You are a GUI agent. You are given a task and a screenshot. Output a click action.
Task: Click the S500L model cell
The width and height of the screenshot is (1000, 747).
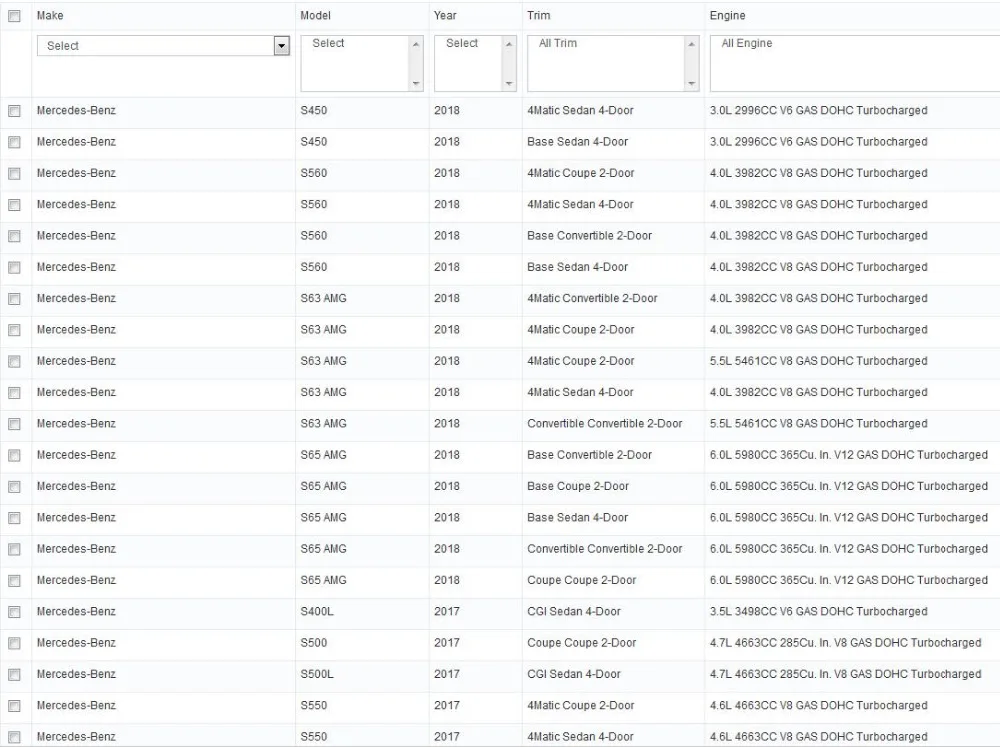tap(317, 674)
